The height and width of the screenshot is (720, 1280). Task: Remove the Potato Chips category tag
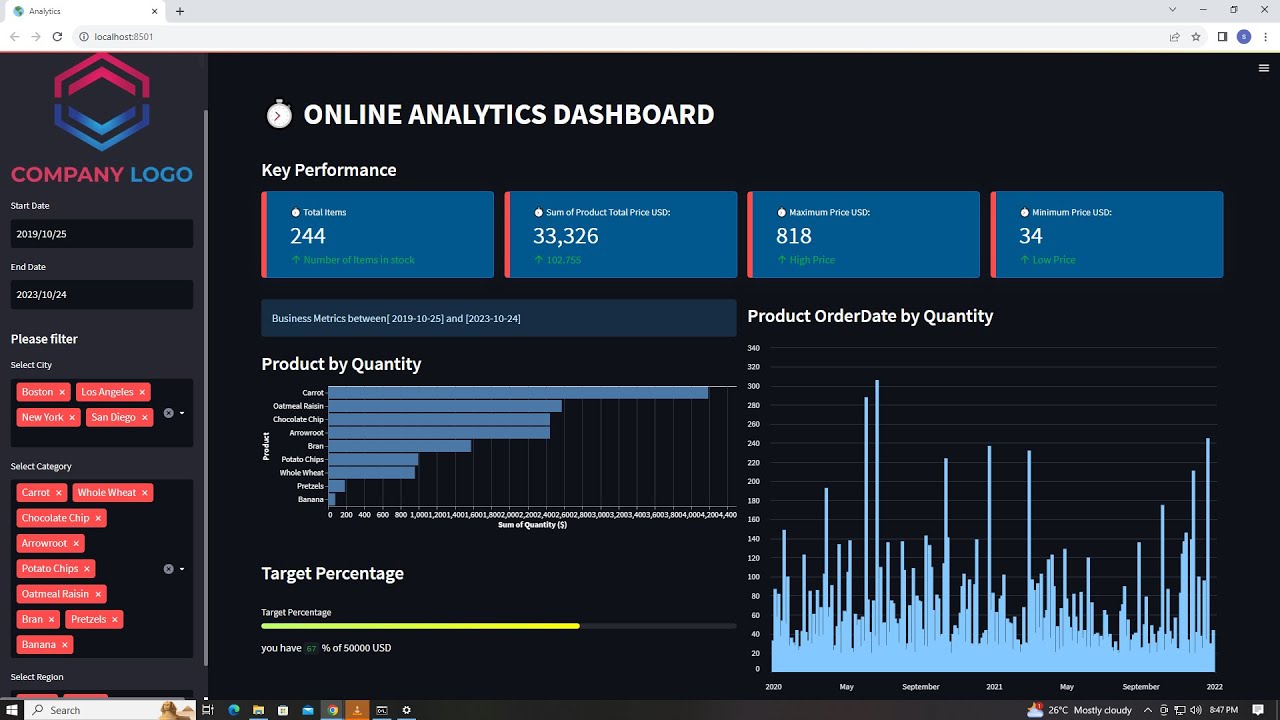87,568
